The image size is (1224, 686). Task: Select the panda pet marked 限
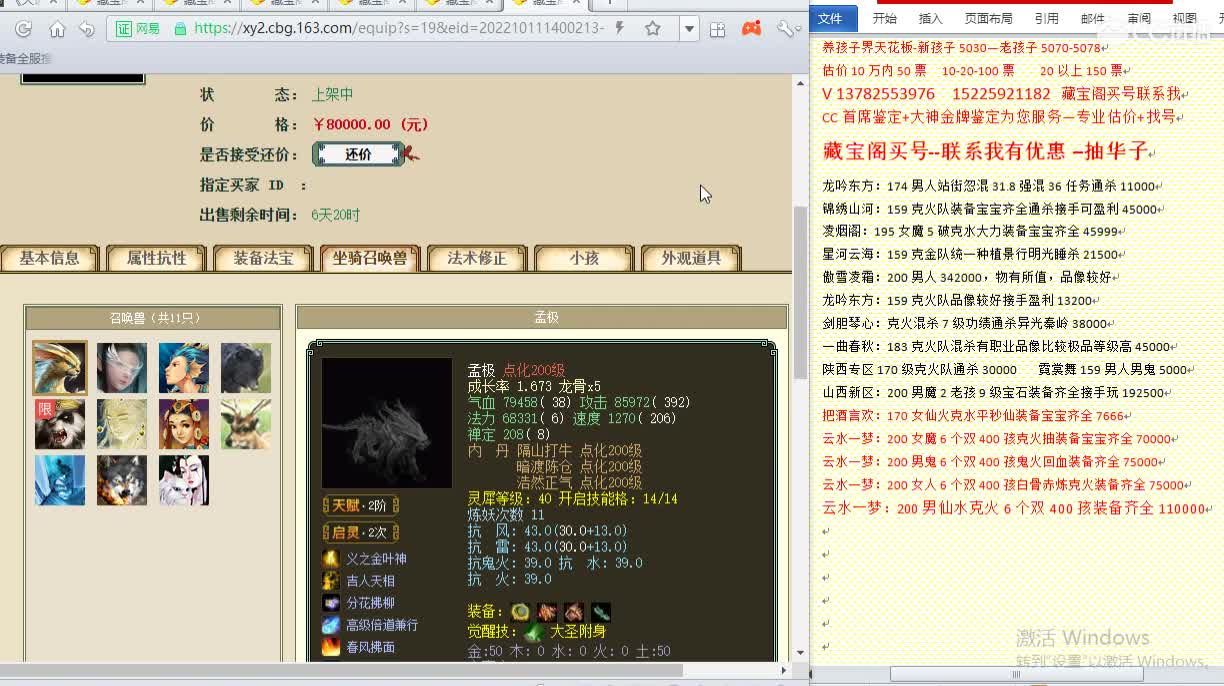60,424
